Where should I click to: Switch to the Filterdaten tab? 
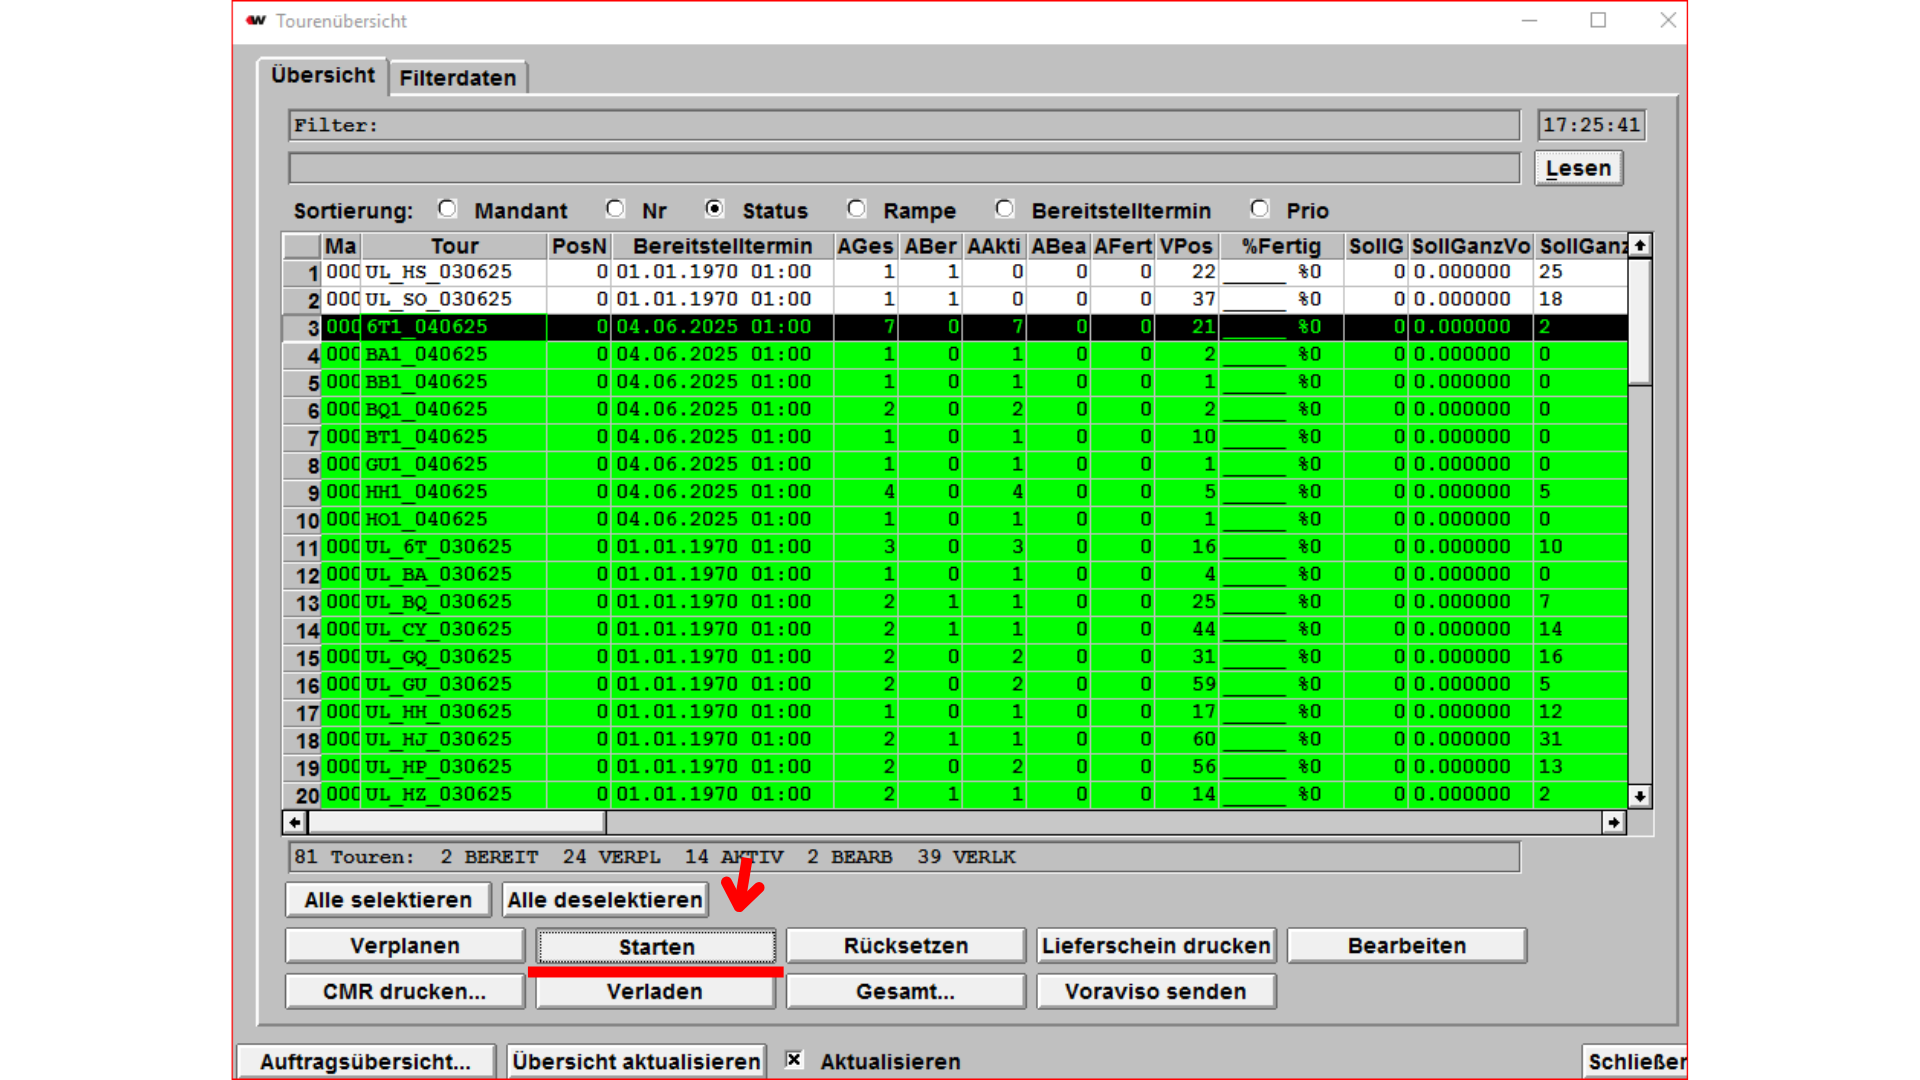tap(458, 78)
